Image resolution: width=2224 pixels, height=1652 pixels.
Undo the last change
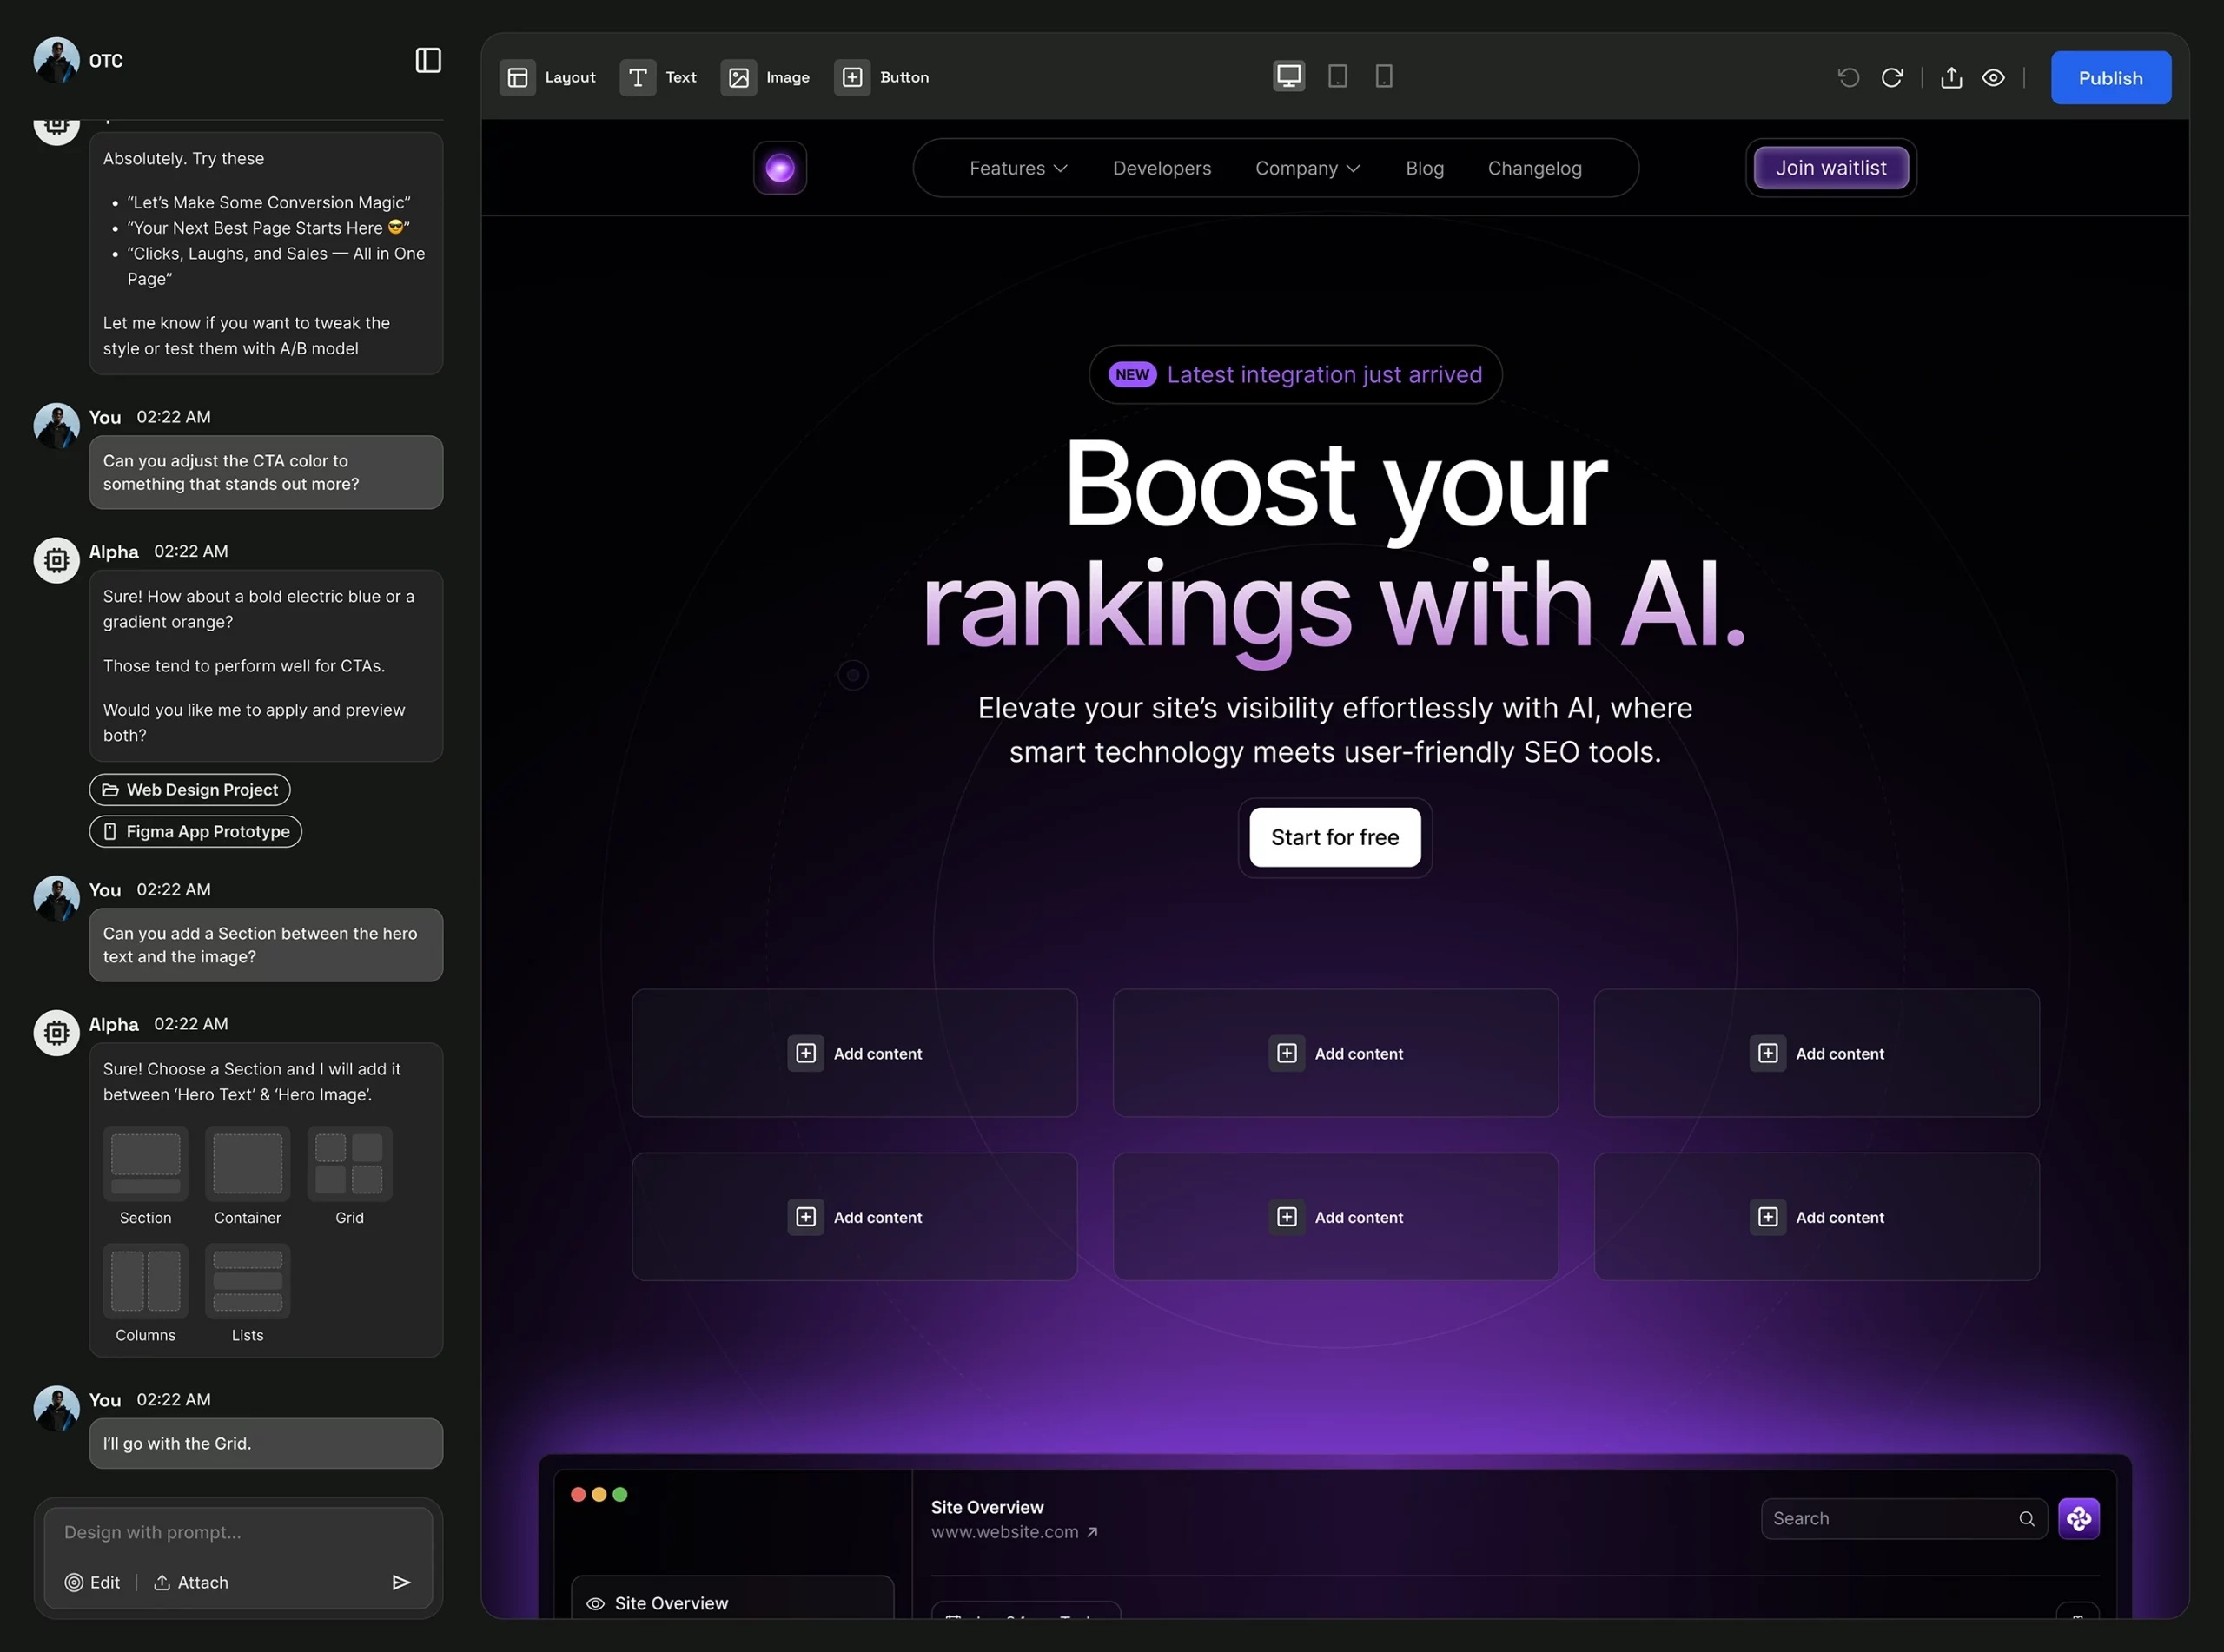tap(1848, 77)
